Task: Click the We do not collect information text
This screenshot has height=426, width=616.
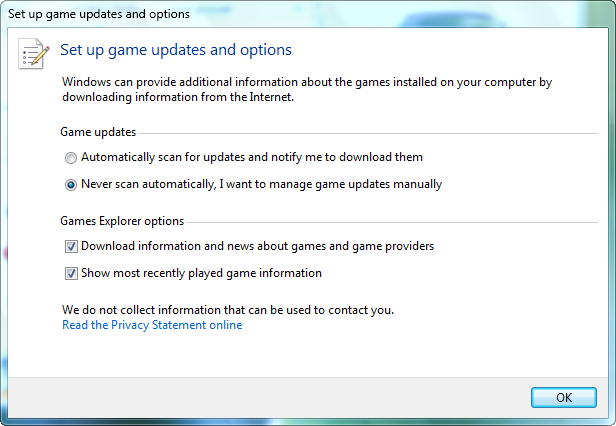Action: point(228,310)
